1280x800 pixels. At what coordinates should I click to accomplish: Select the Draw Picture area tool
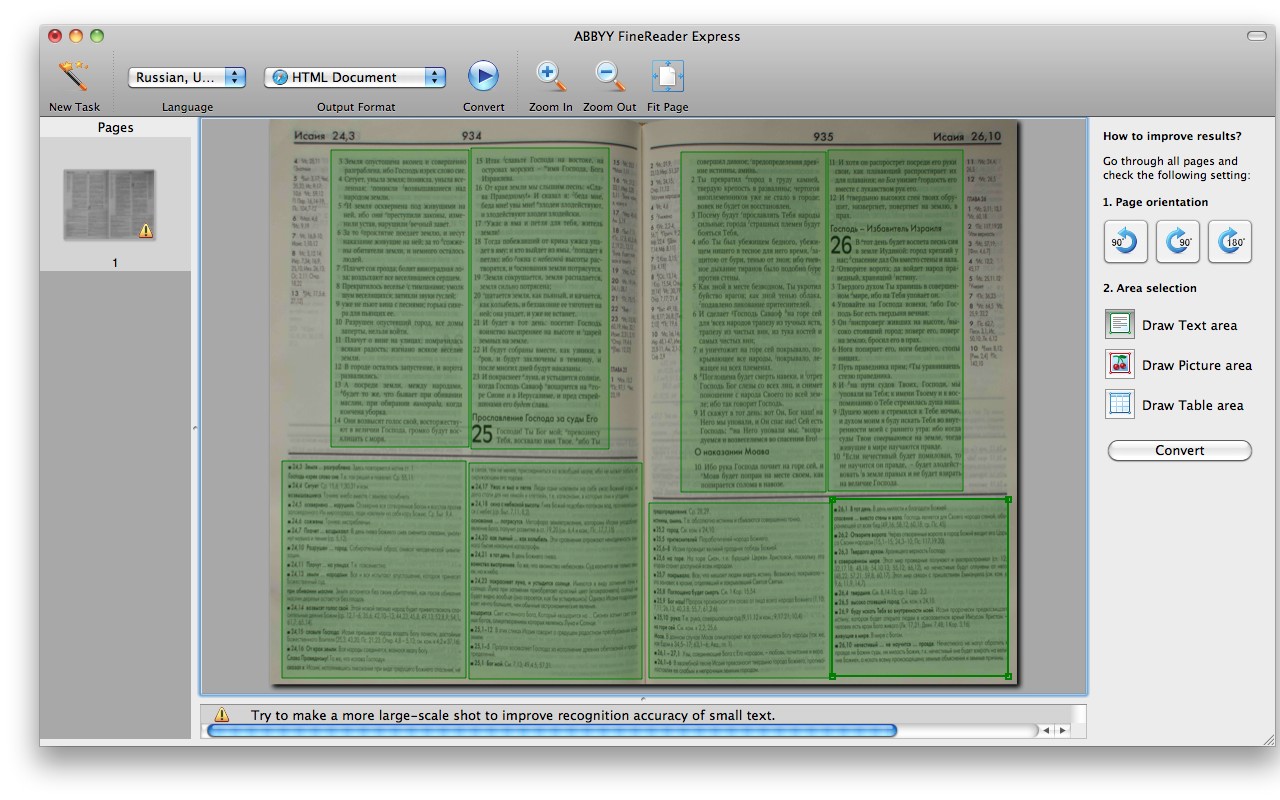pos(1120,365)
